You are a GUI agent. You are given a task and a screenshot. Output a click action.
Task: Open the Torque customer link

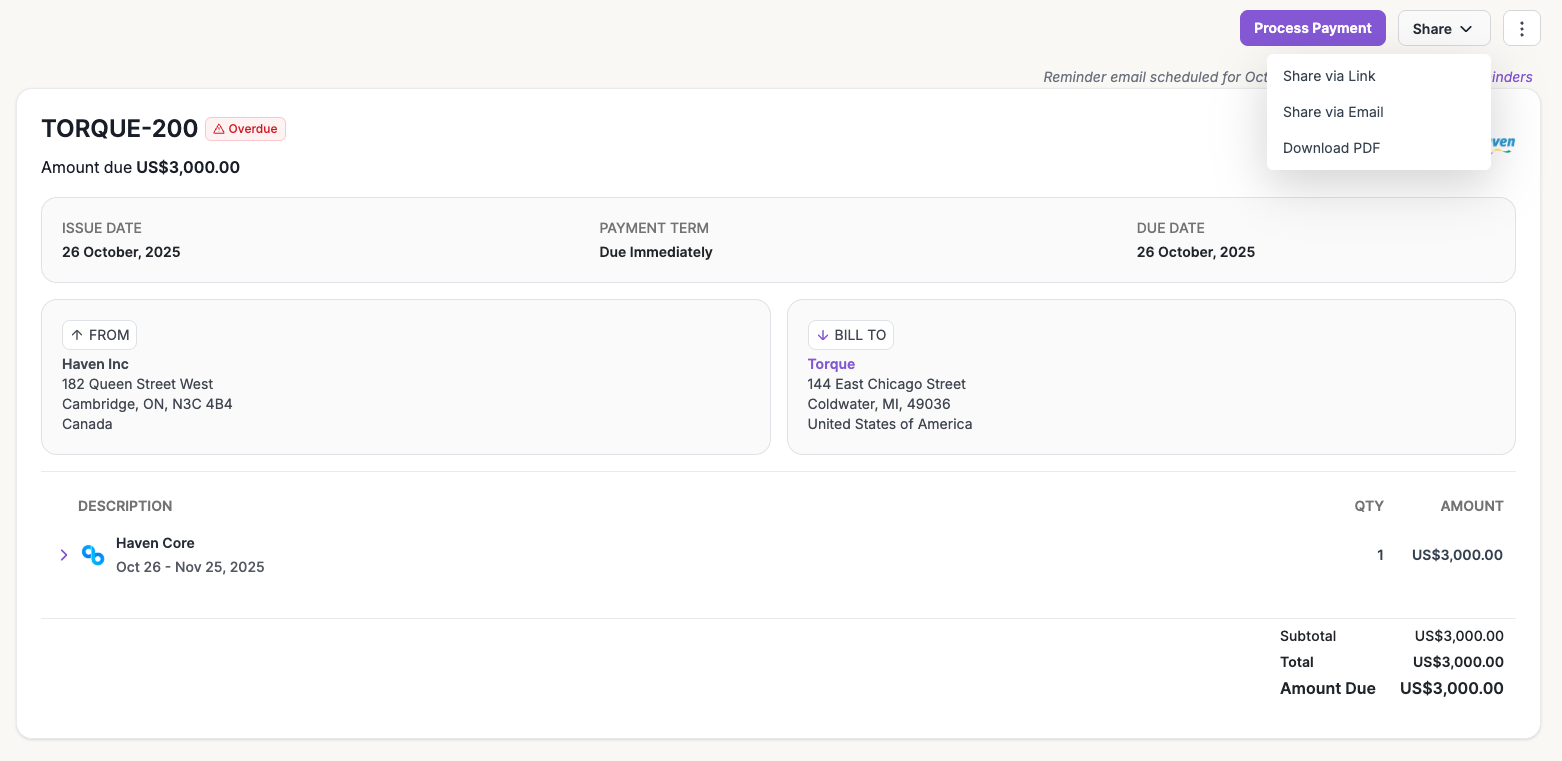pos(831,364)
